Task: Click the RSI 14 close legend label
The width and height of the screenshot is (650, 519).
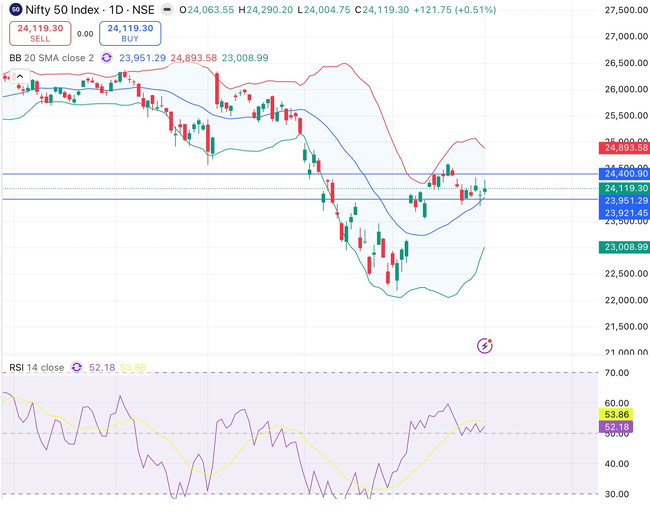Action: 37,368
